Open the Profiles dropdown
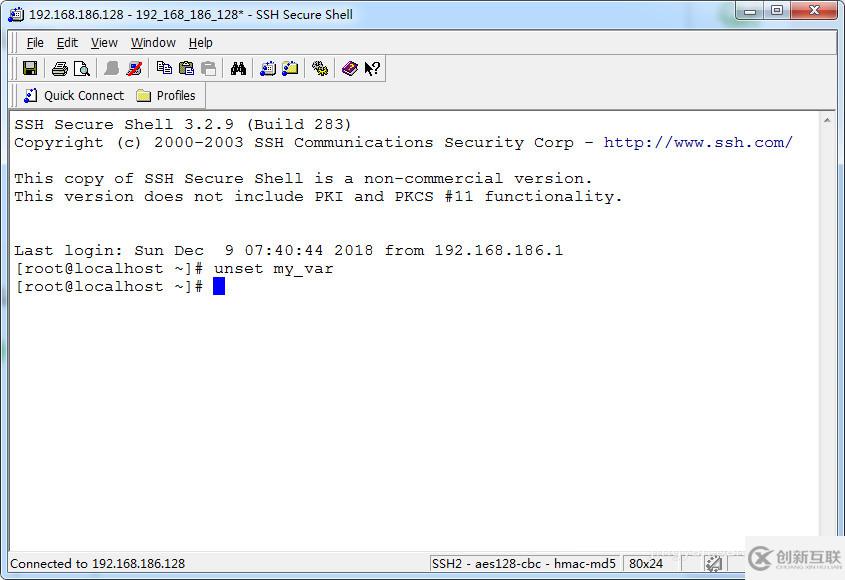Image resolution: width=845 pixels, height=580 pixels. 166,96
